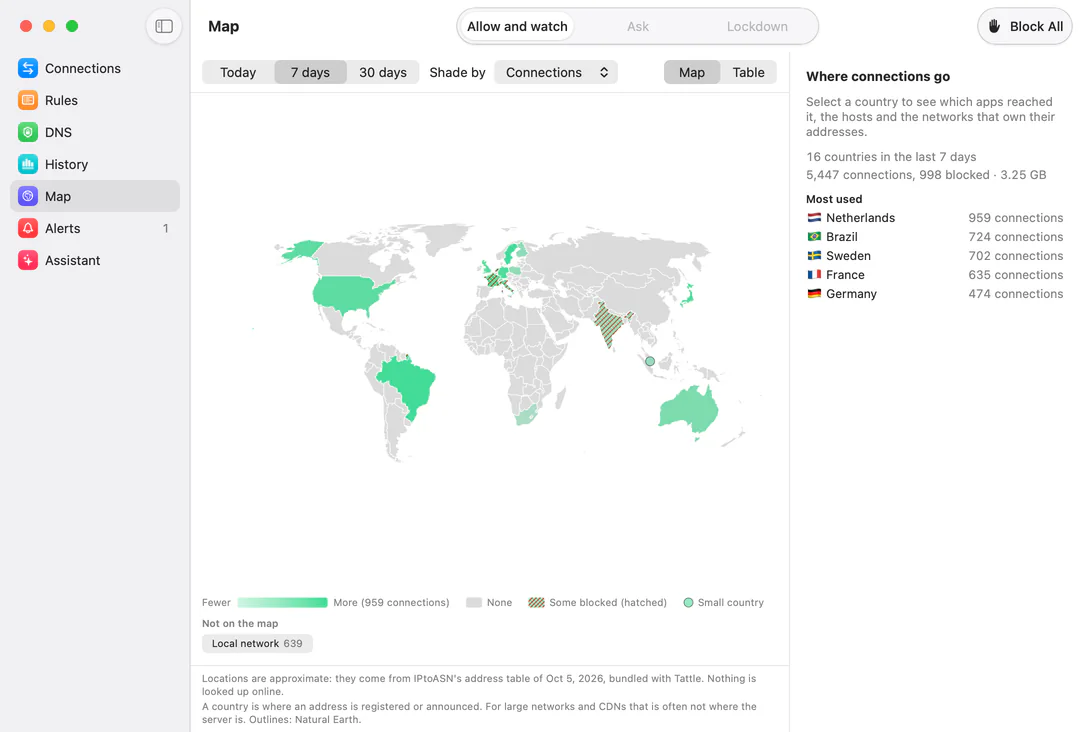Select the 7 days time range
Image resolution: width=1080 pixels, height=732 pixels.
click(310, 72)
